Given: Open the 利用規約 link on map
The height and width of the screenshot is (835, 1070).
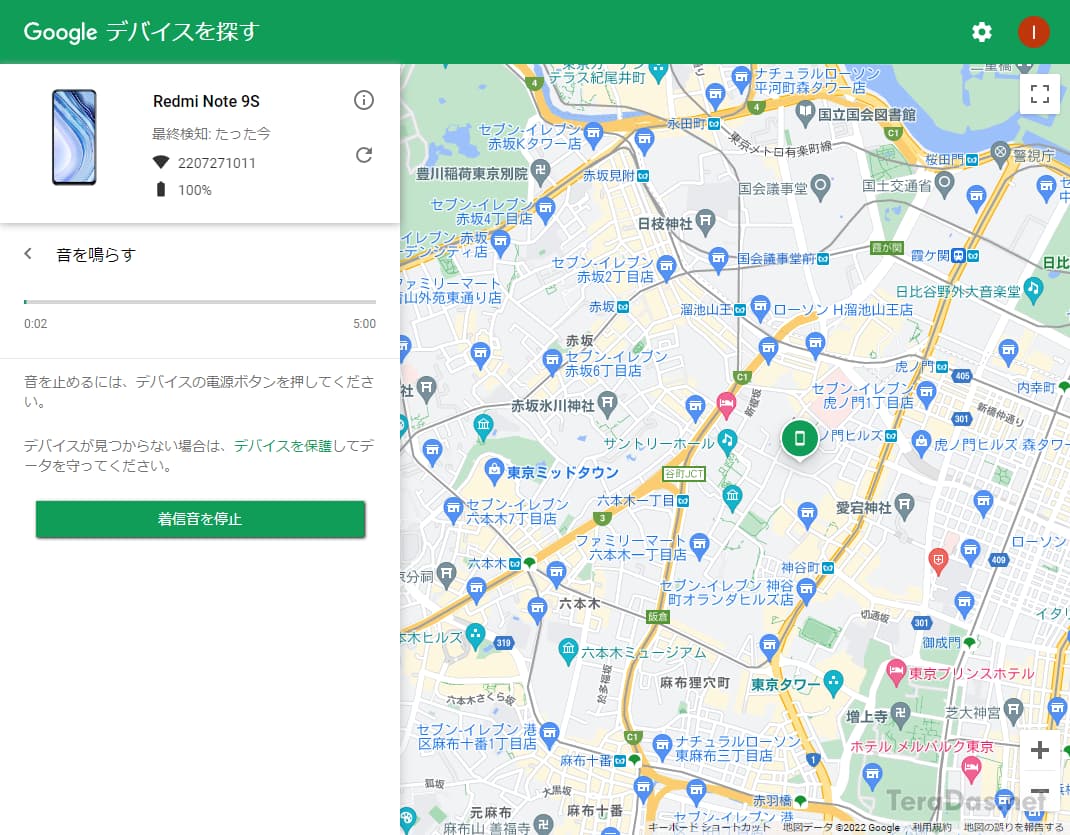Looking at the screenshot, I should [931, 827].
